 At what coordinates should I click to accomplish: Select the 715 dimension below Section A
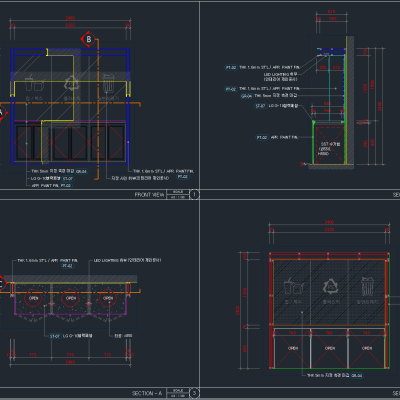[70, 355]
